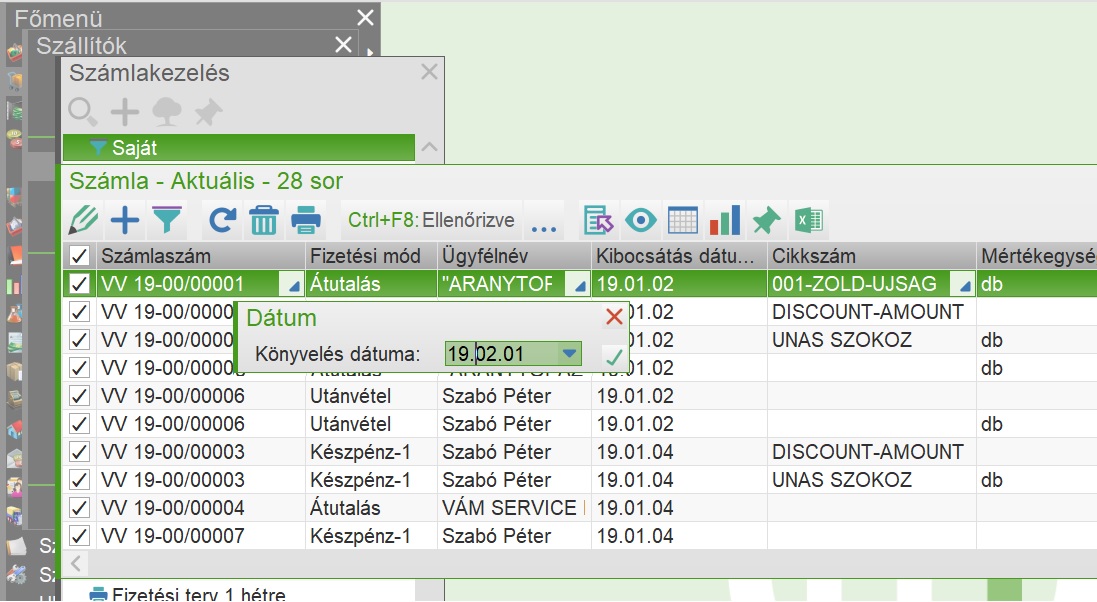
Task: Switch to the Szállítók tab
Action: tap(81, 46)
